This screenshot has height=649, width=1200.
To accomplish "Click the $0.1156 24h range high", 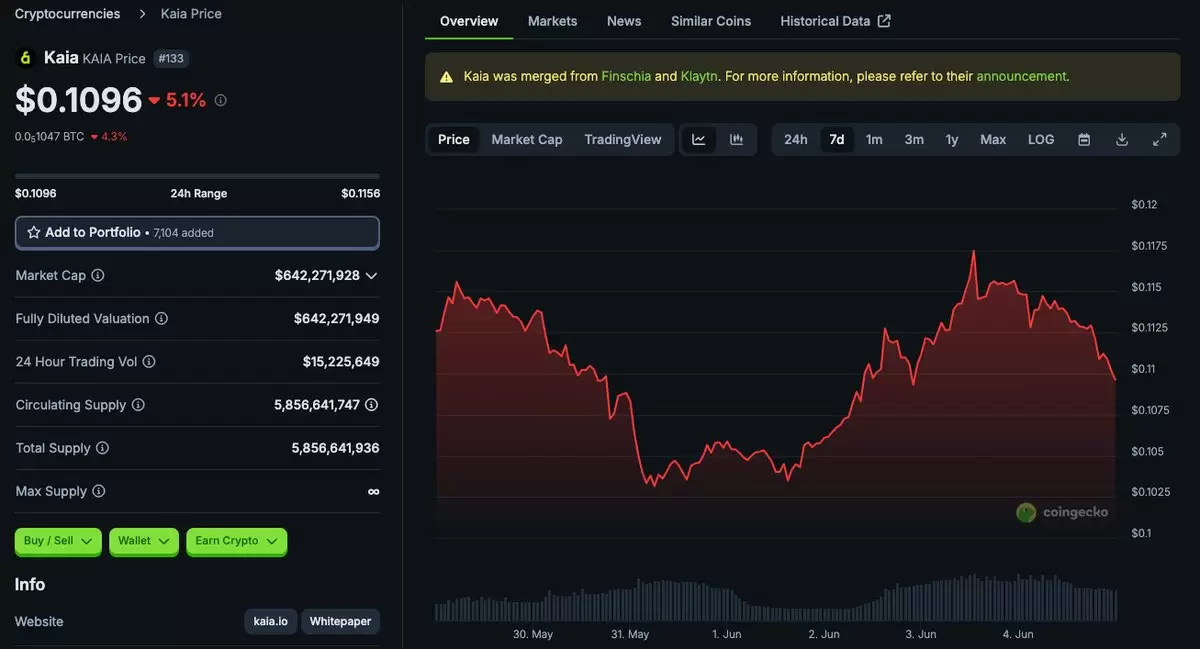I will [361, 193].
